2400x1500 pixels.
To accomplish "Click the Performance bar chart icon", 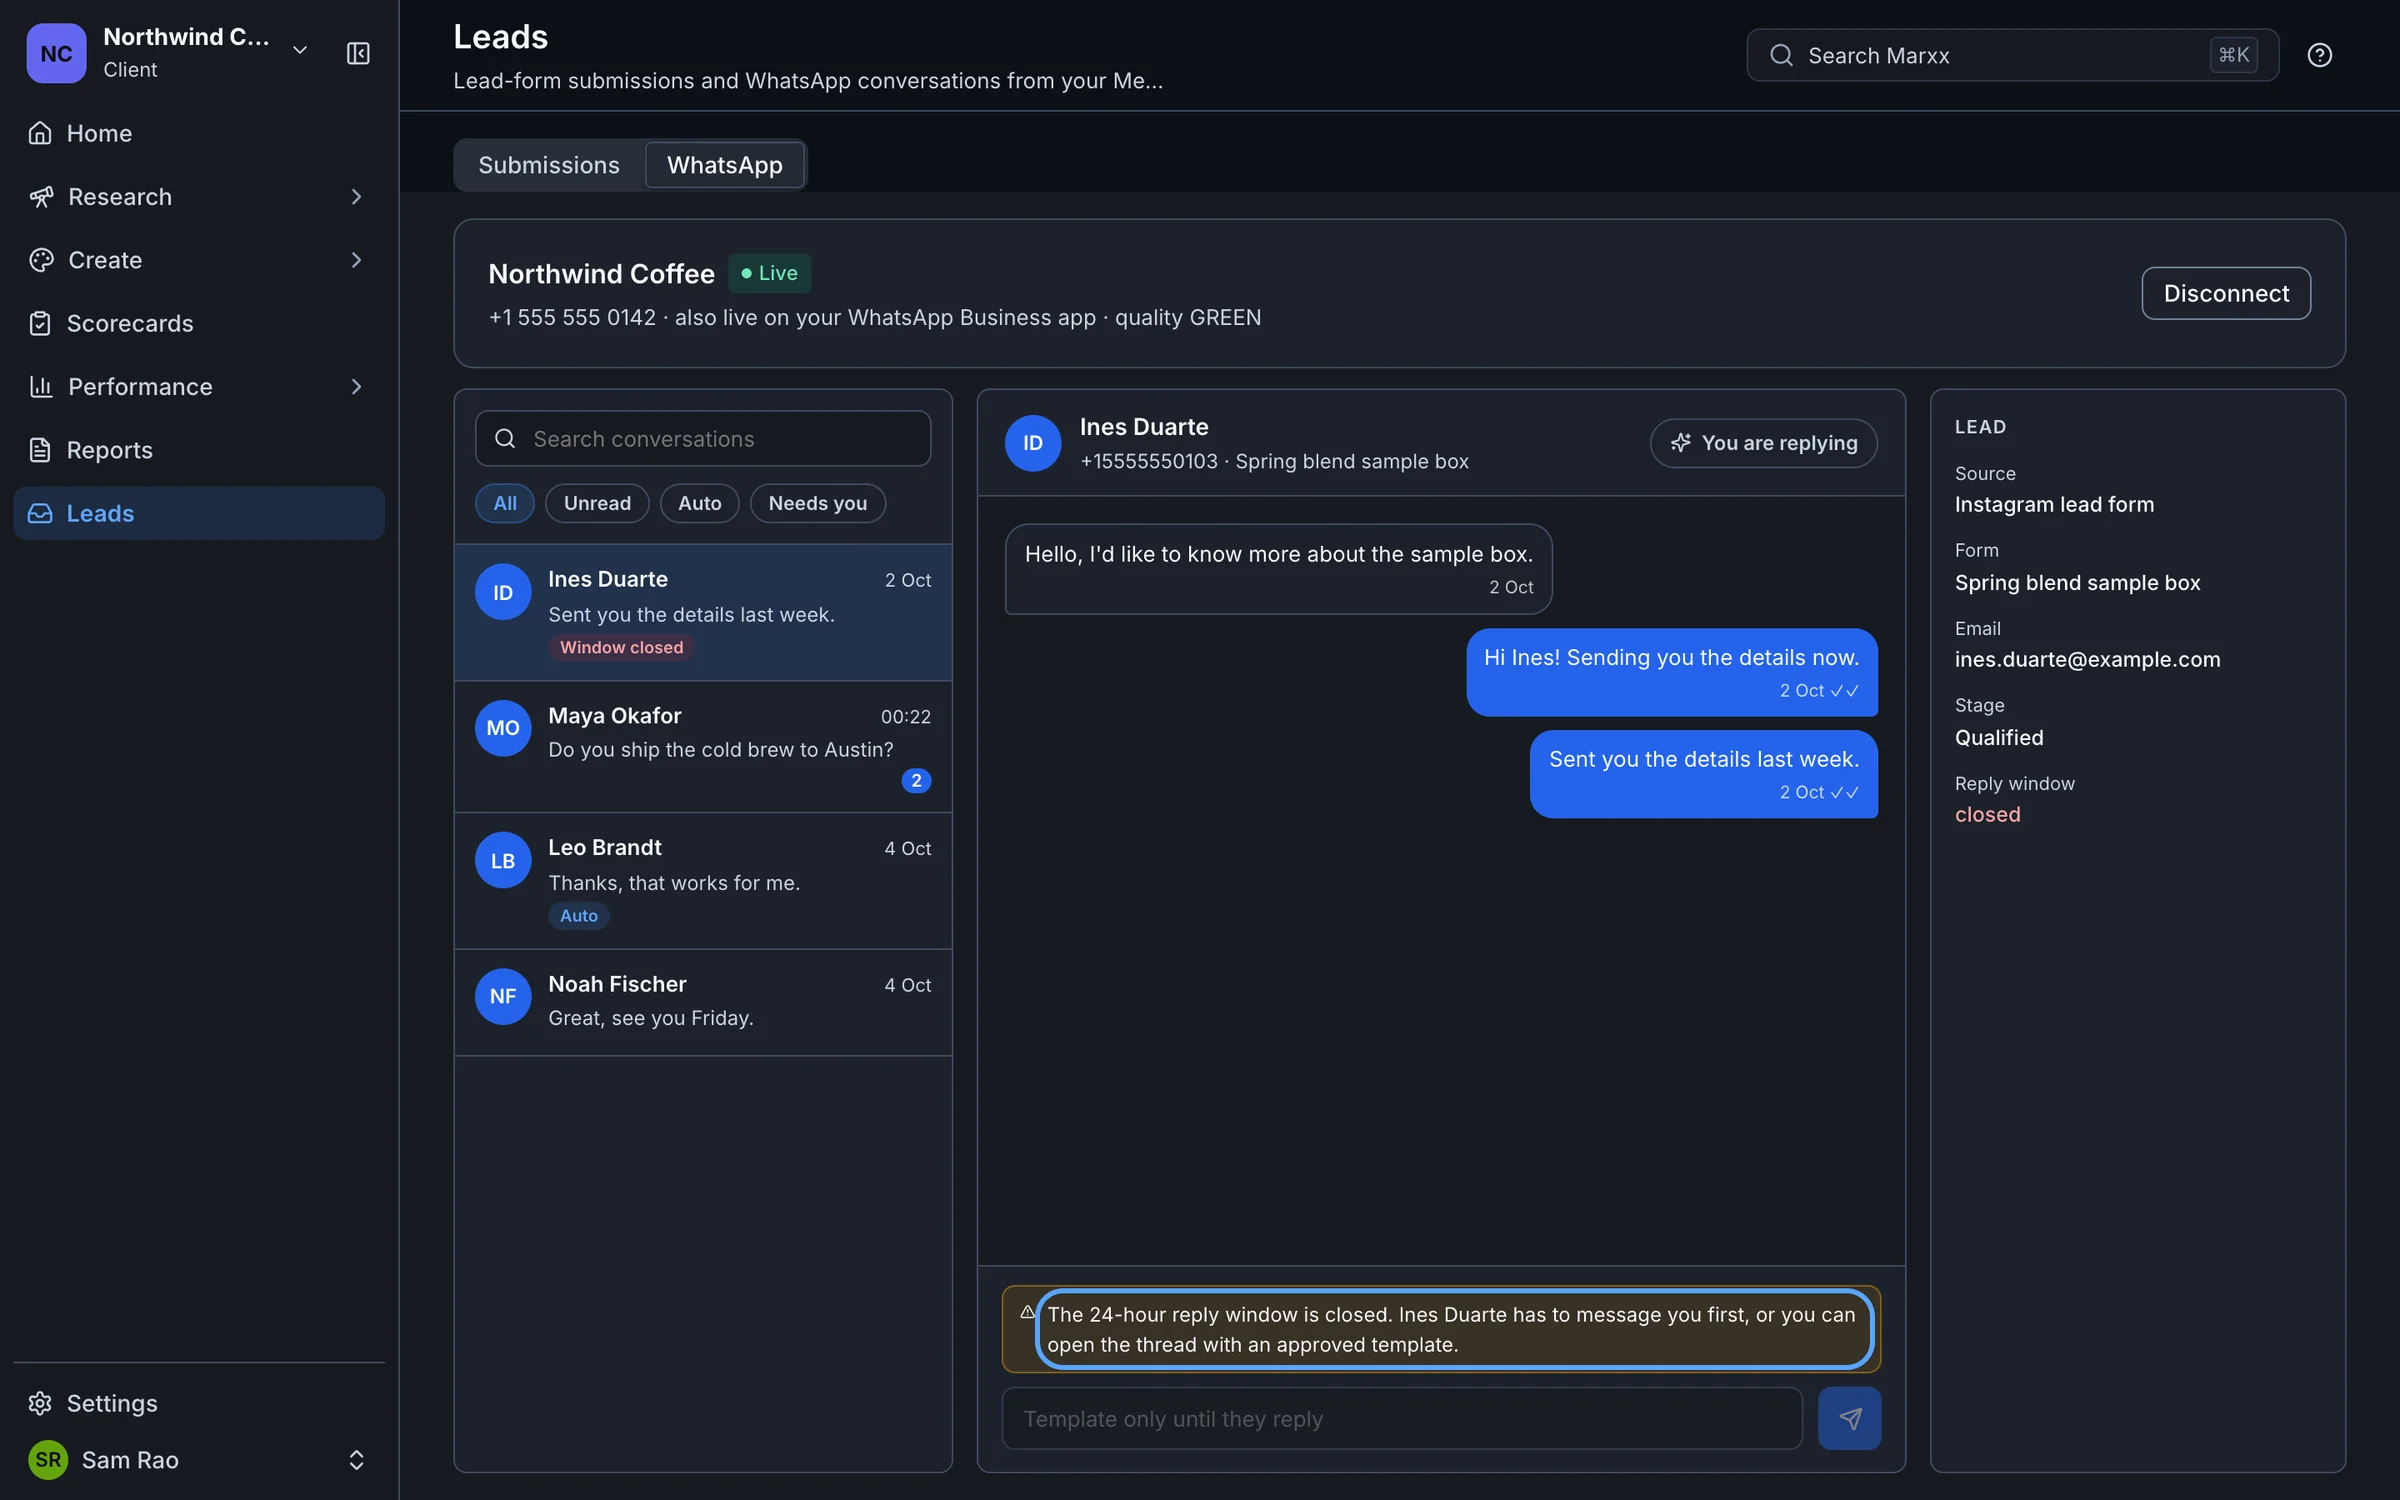I will [x=41, y=387].
